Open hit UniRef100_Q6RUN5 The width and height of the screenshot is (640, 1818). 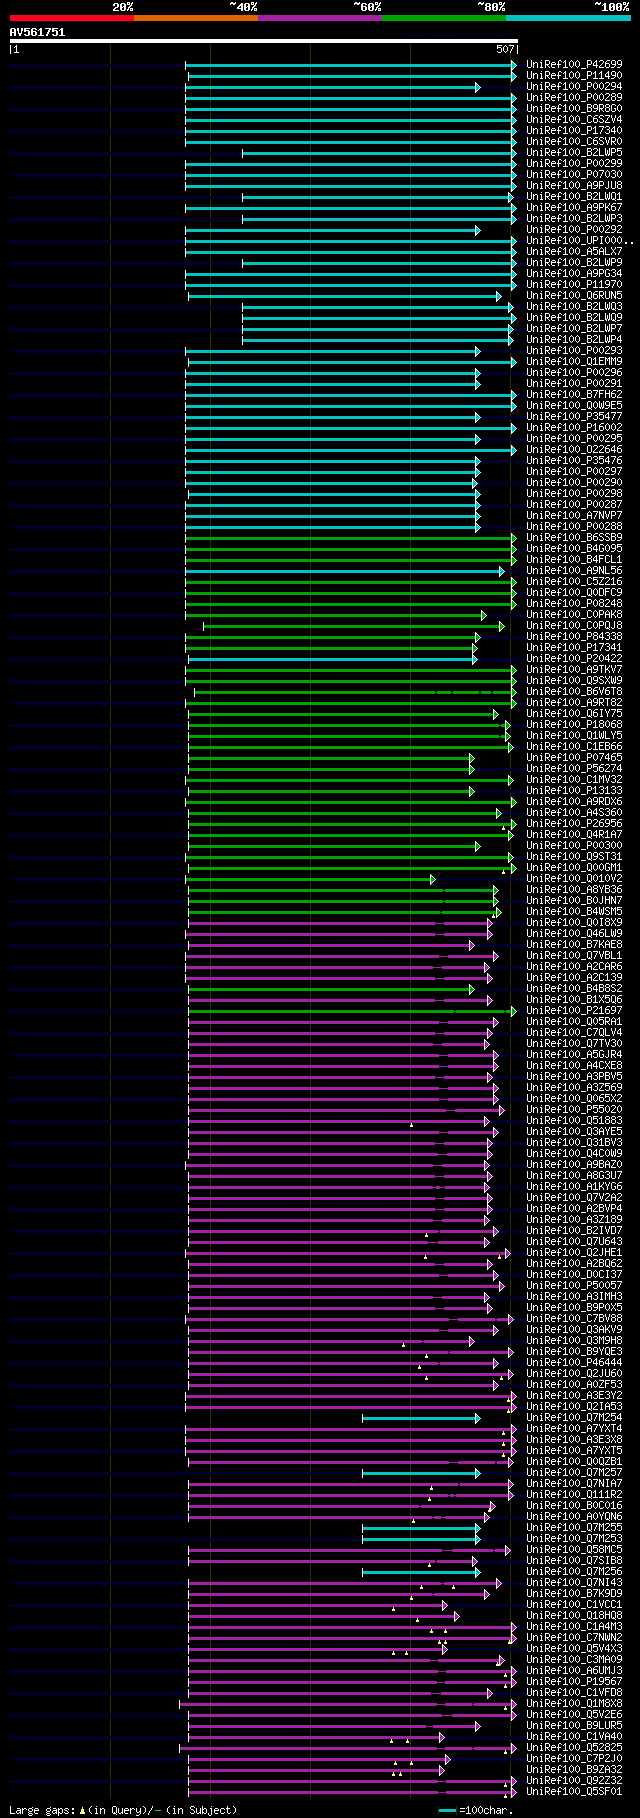[574, 295]
